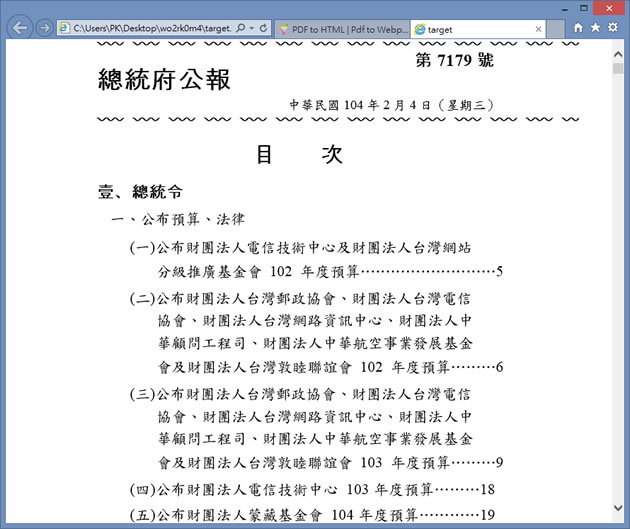Click page number 18 for item (四)
This screenshot has width=630, height=529.
(x=488, y=490)
